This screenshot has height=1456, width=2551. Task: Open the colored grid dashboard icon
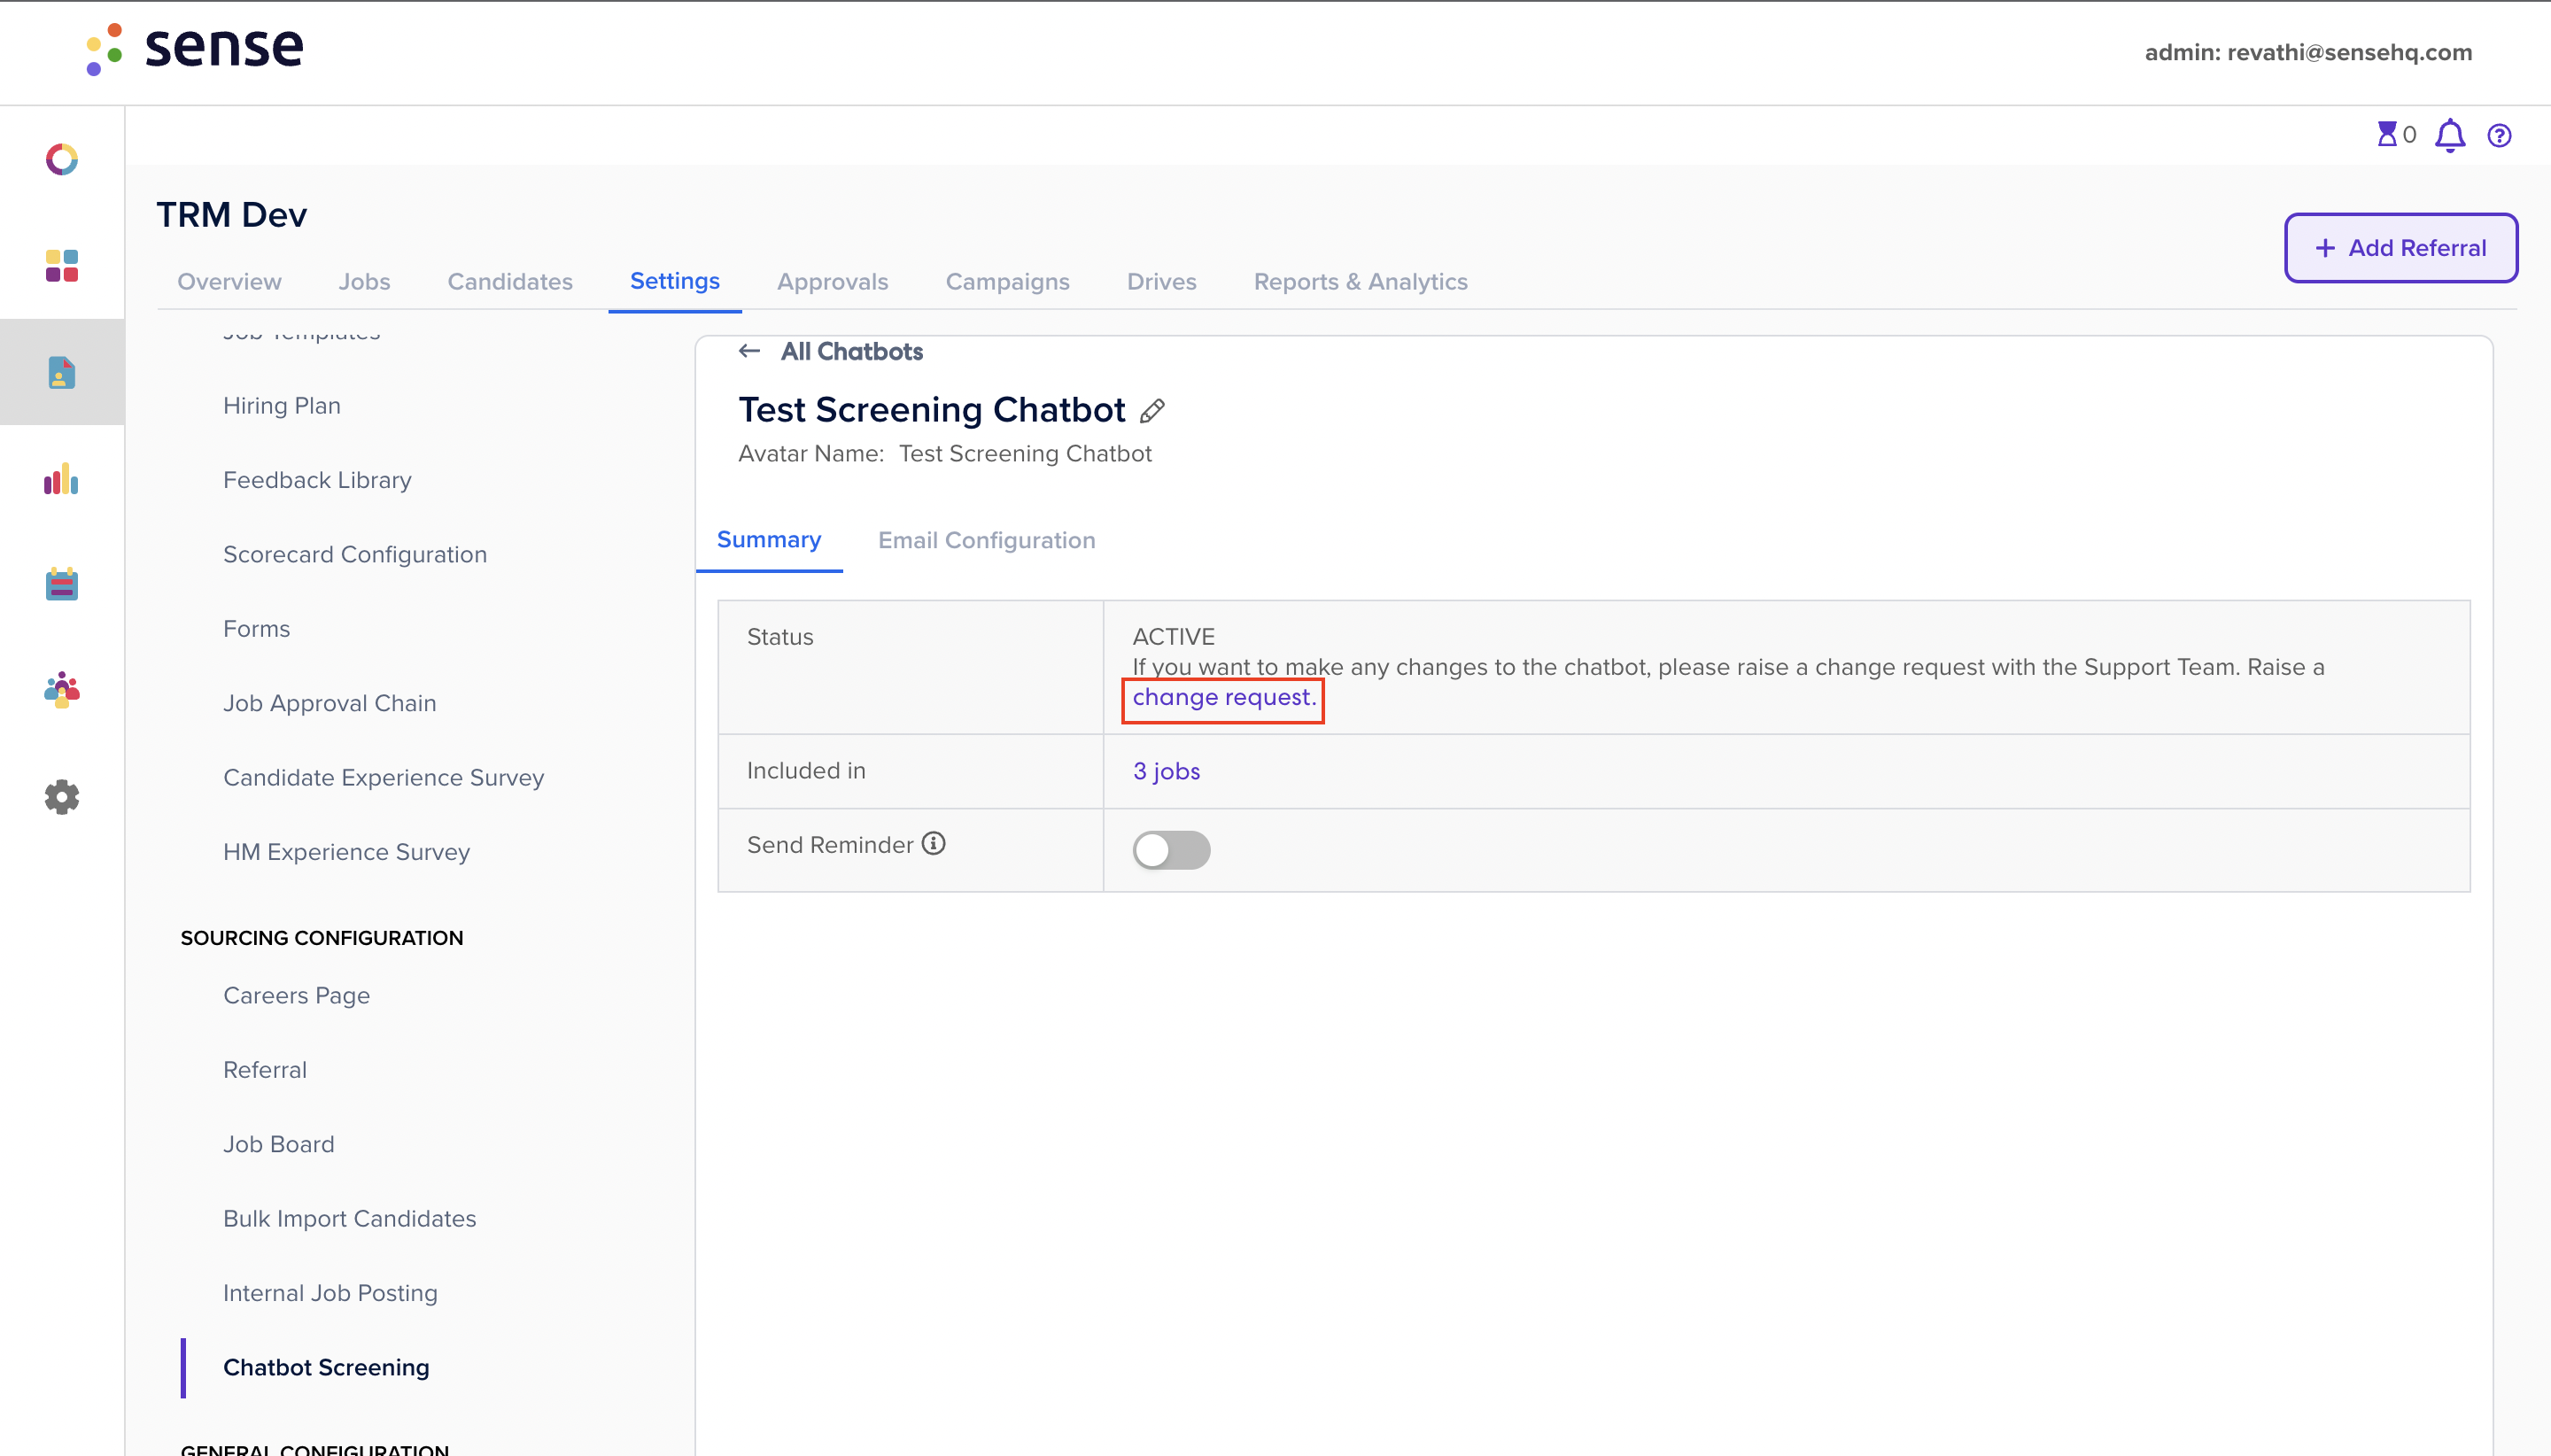tap(62, 266)
